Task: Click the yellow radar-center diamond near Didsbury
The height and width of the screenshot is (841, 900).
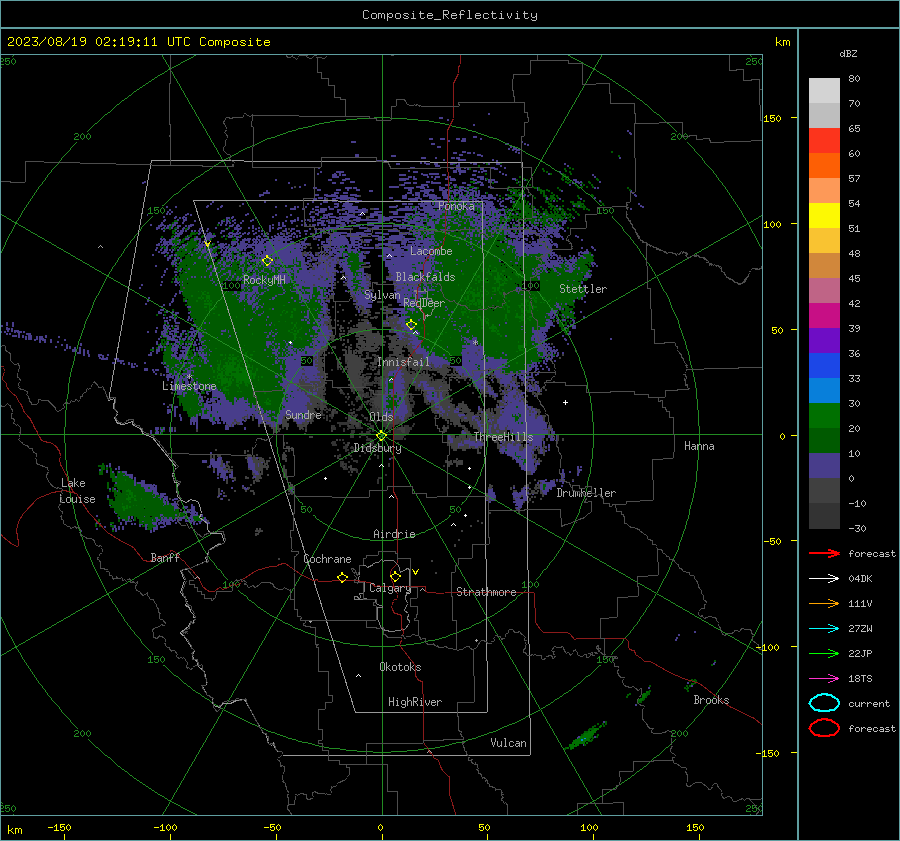Action: 382,436
